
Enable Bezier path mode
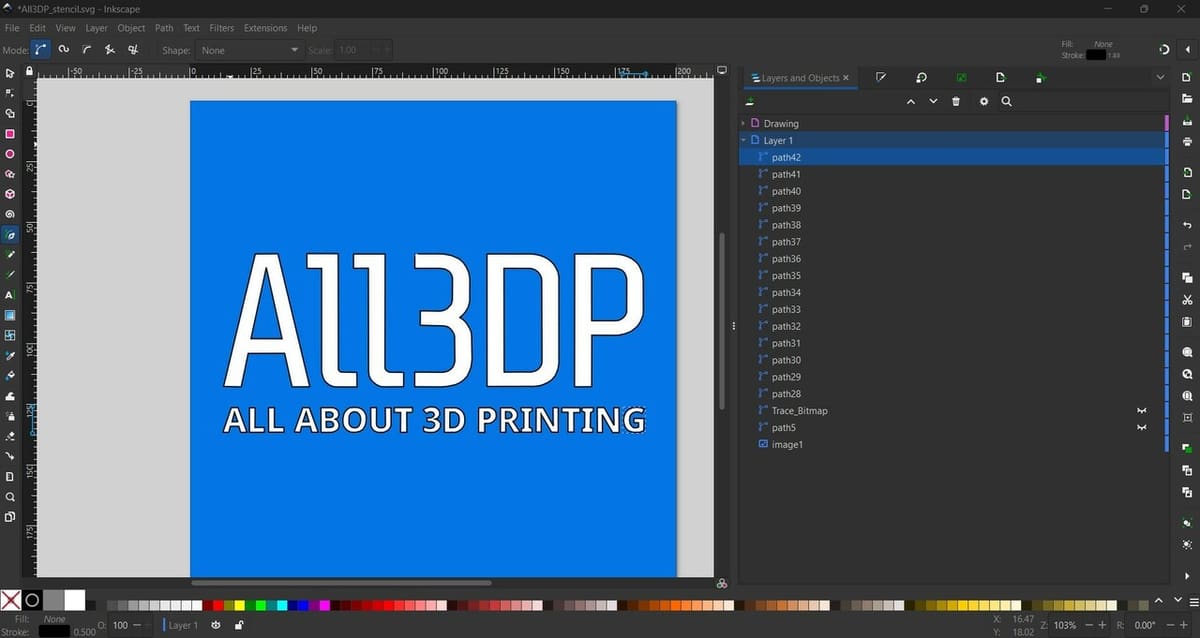(x=41, y=49)
